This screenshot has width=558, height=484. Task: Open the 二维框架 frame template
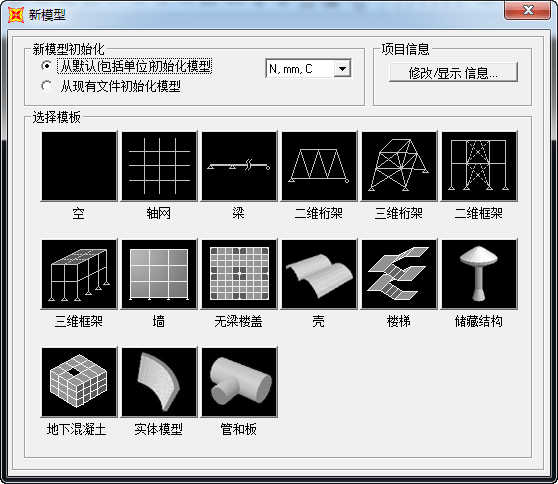[479, 166]
